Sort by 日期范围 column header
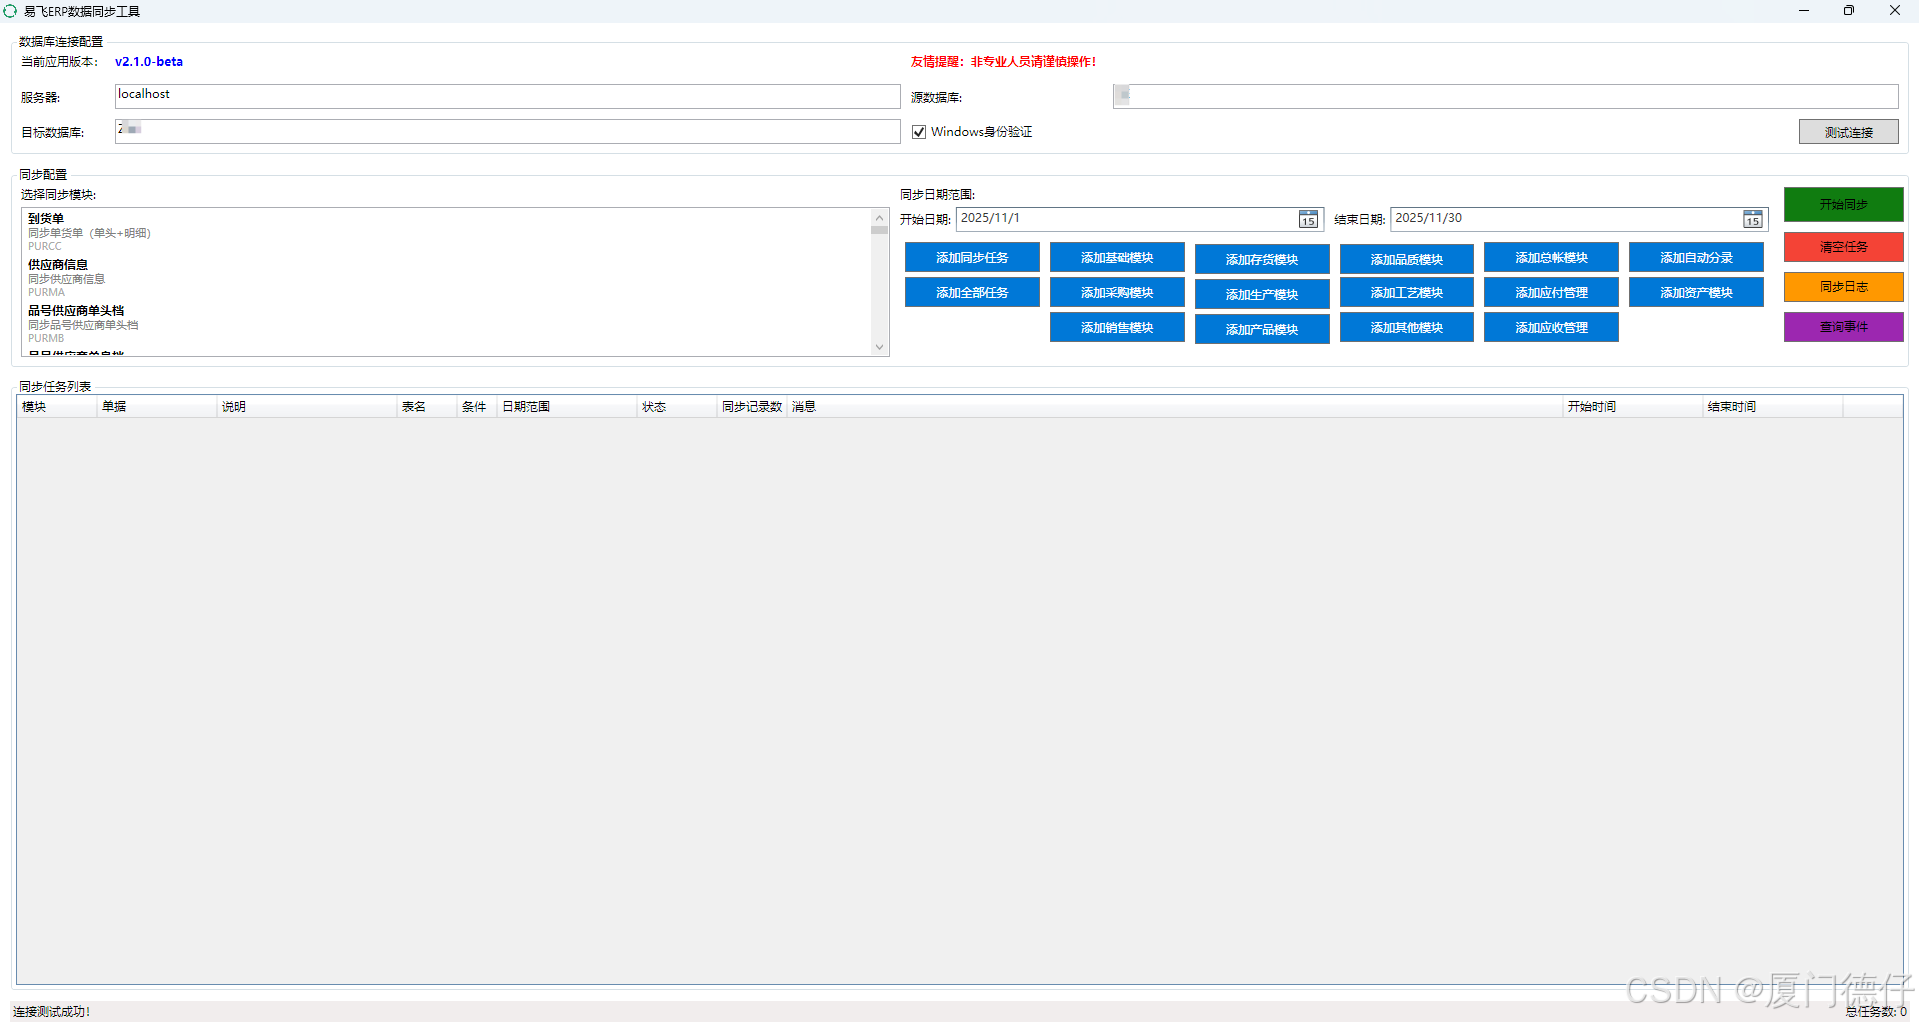 pos(567,406)
